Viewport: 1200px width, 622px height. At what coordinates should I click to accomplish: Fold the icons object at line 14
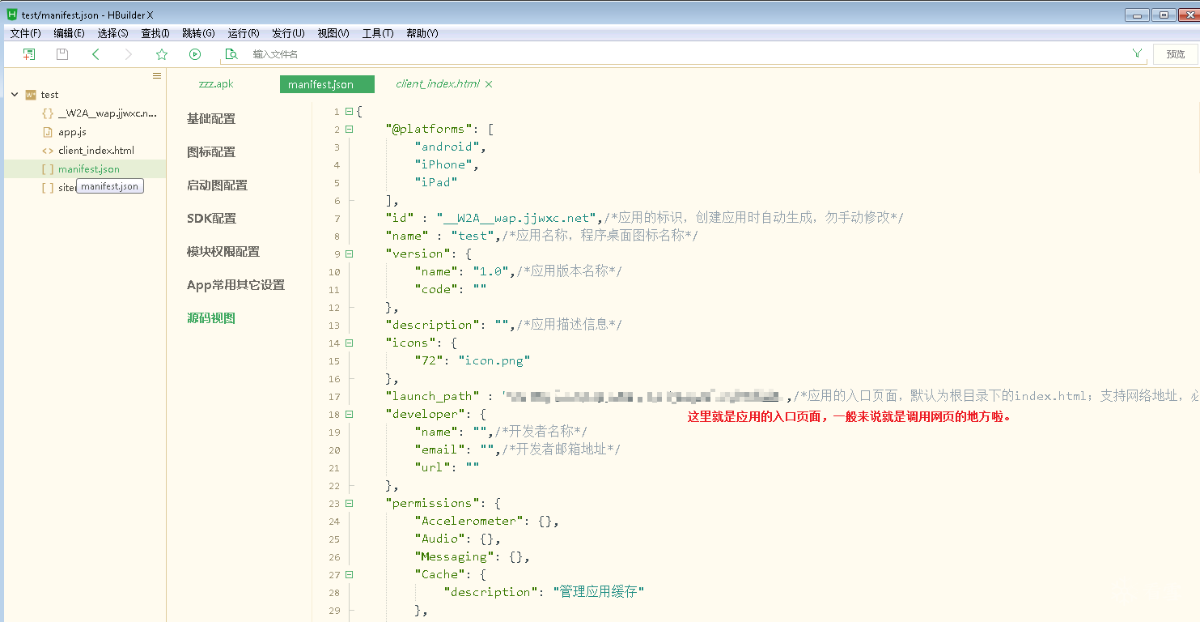[x=349, y=343]
